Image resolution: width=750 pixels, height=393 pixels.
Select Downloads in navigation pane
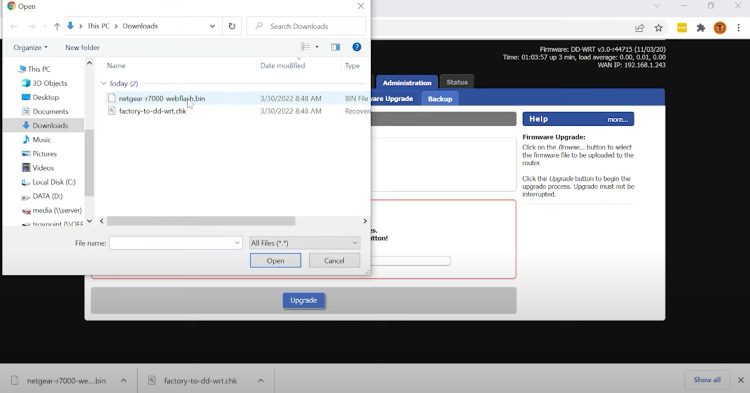pos(44,125)
